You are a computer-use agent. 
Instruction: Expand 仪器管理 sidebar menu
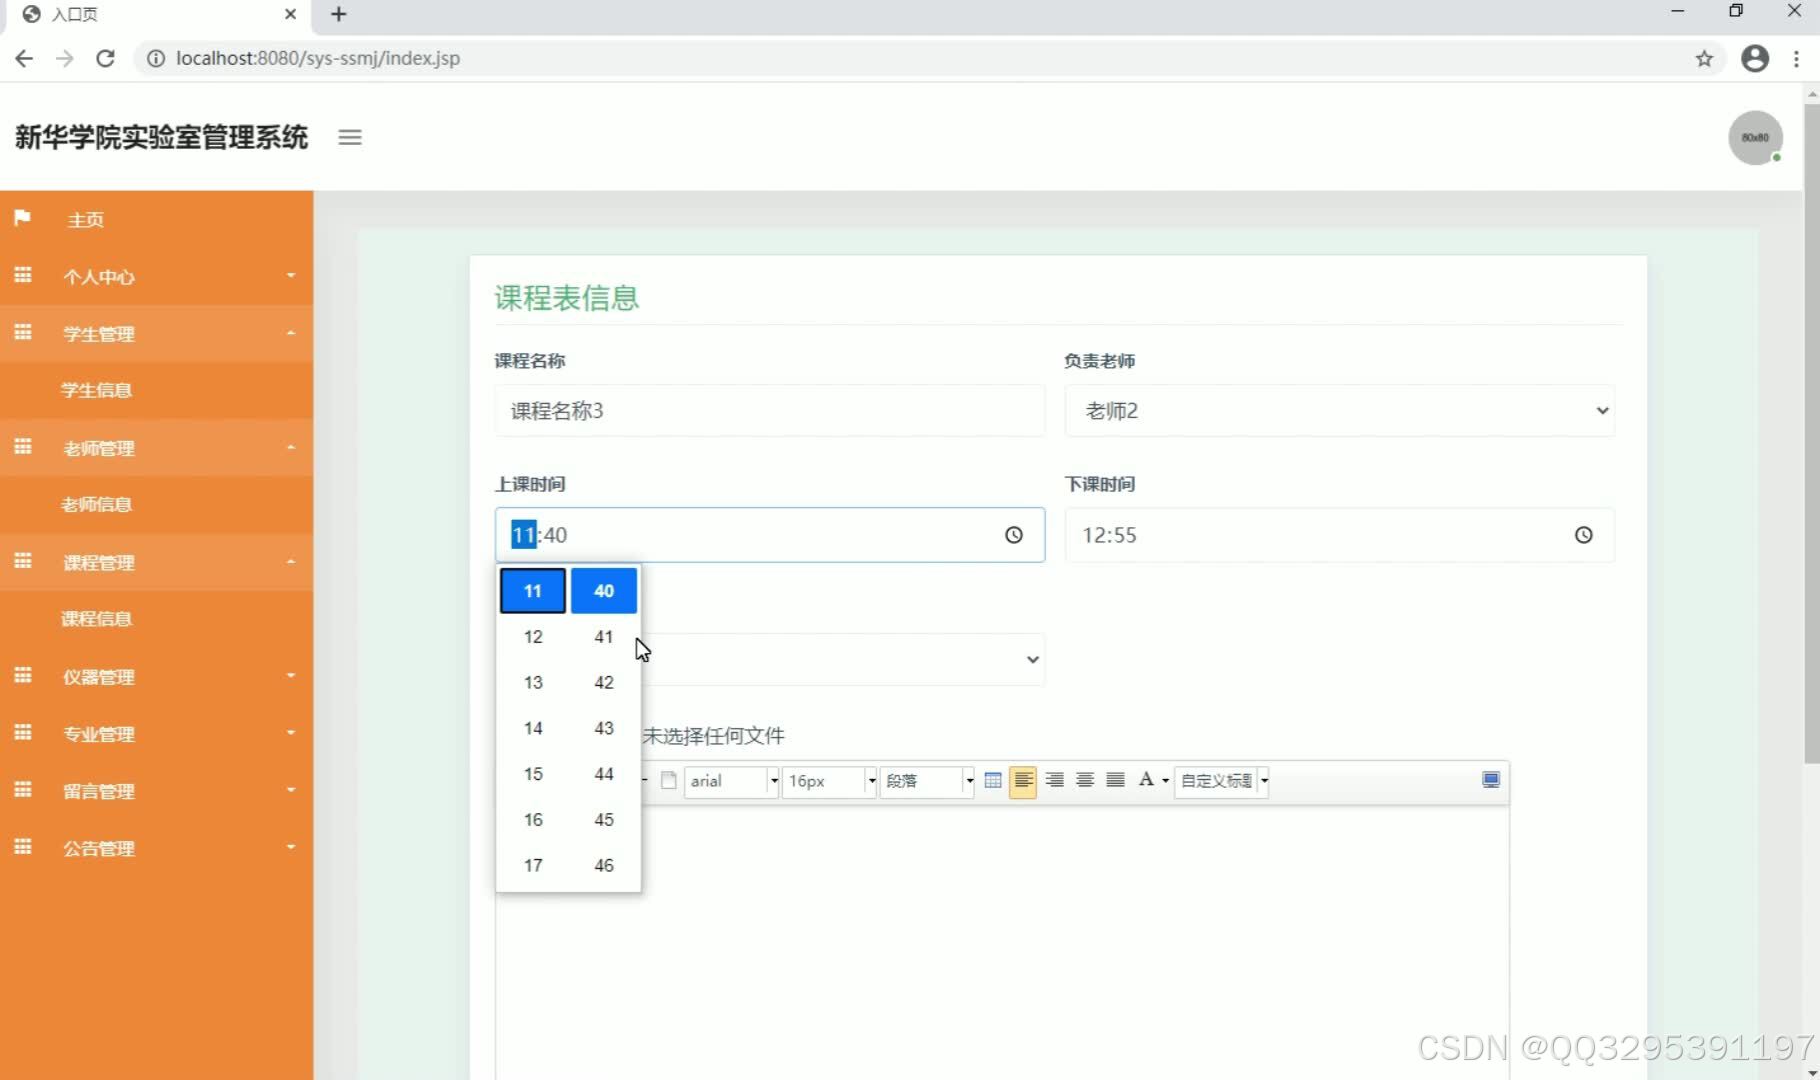[x=156, y=676]
